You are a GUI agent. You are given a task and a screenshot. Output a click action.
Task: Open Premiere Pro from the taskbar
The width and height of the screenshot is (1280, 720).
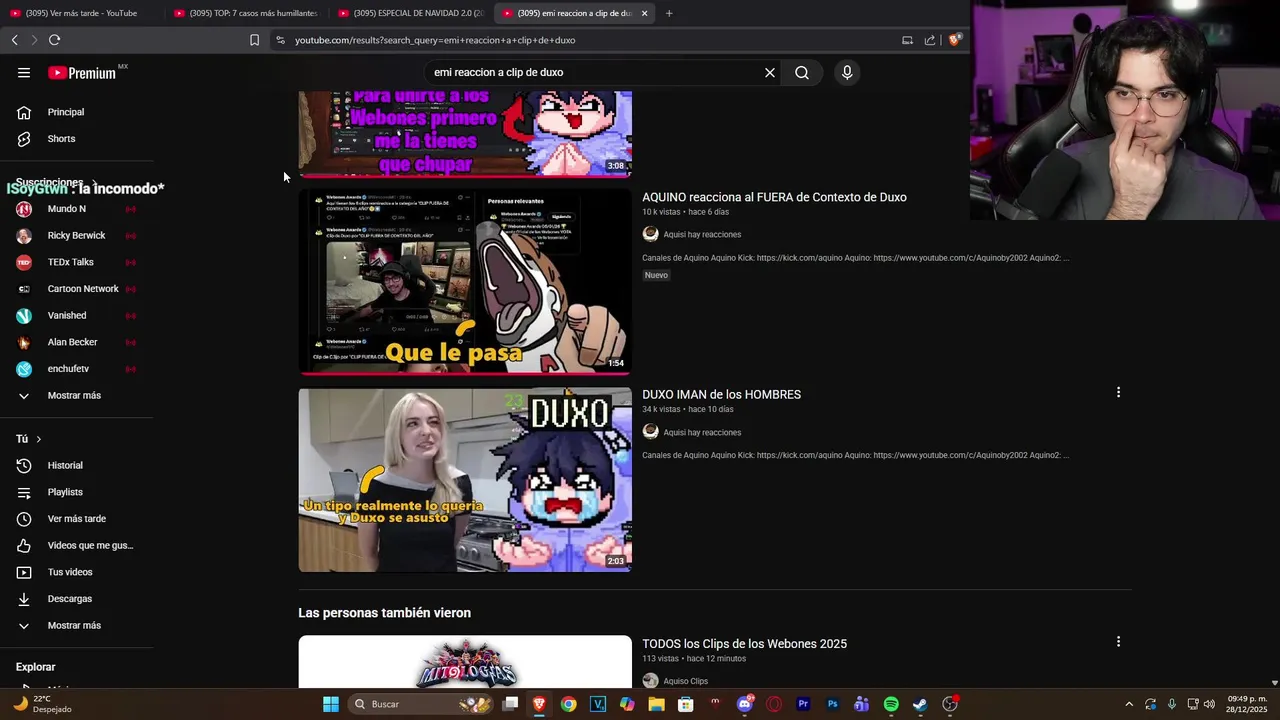pos(803,704)
